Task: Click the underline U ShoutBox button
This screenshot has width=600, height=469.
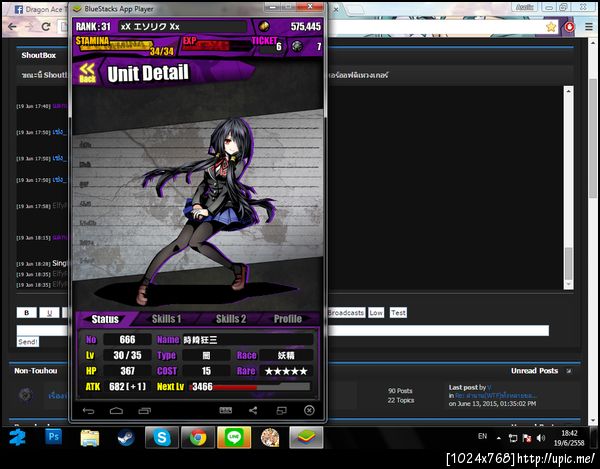Action: point(49,313)
